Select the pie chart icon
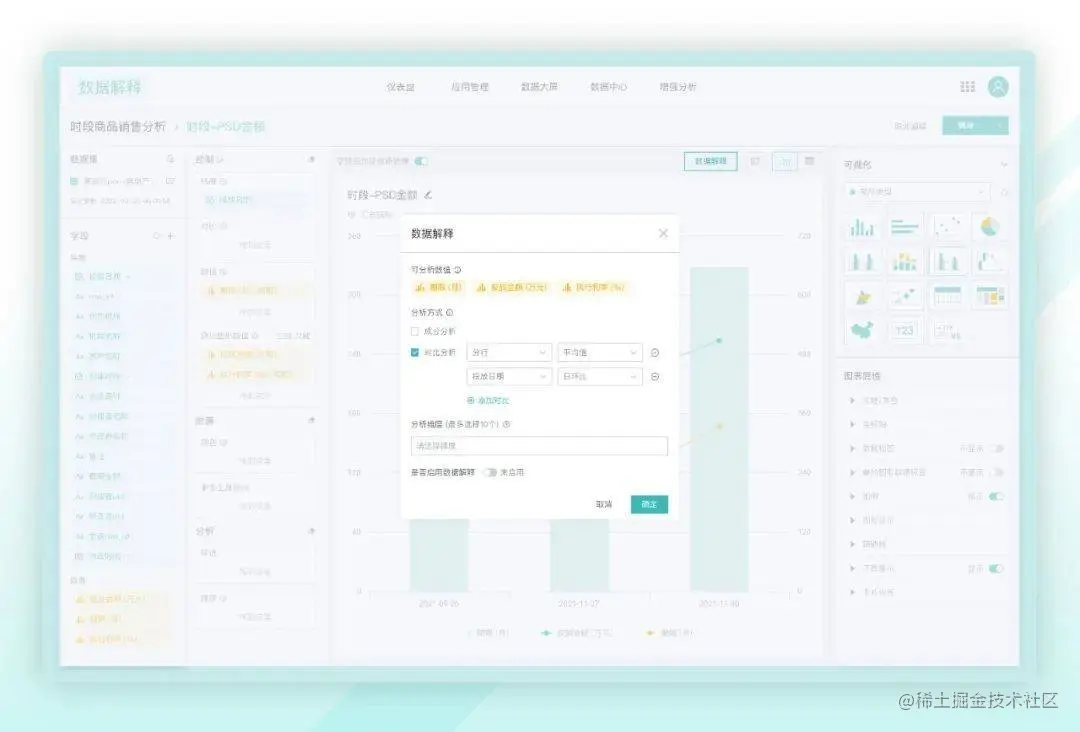 coord(990,227)
